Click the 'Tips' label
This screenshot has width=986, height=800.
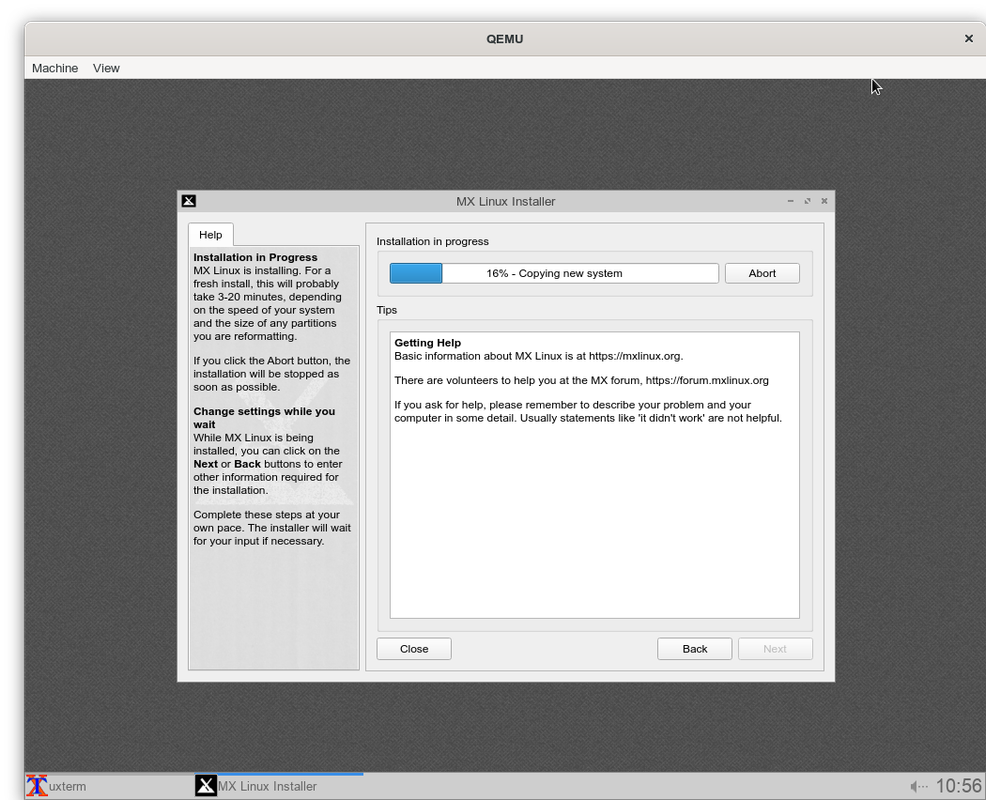(387, 310)
